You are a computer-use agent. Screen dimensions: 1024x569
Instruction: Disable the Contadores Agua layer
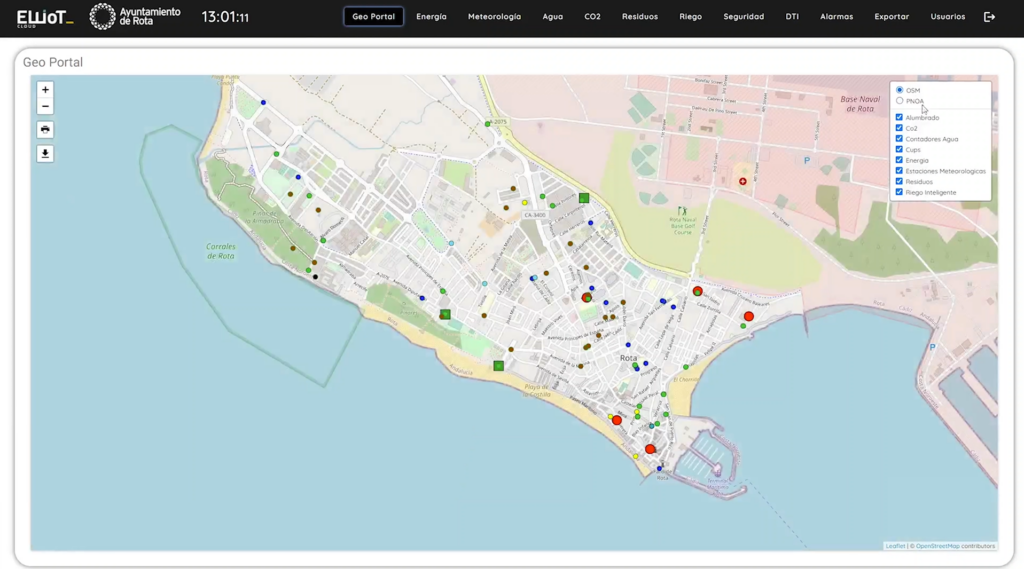coord(900,139)
